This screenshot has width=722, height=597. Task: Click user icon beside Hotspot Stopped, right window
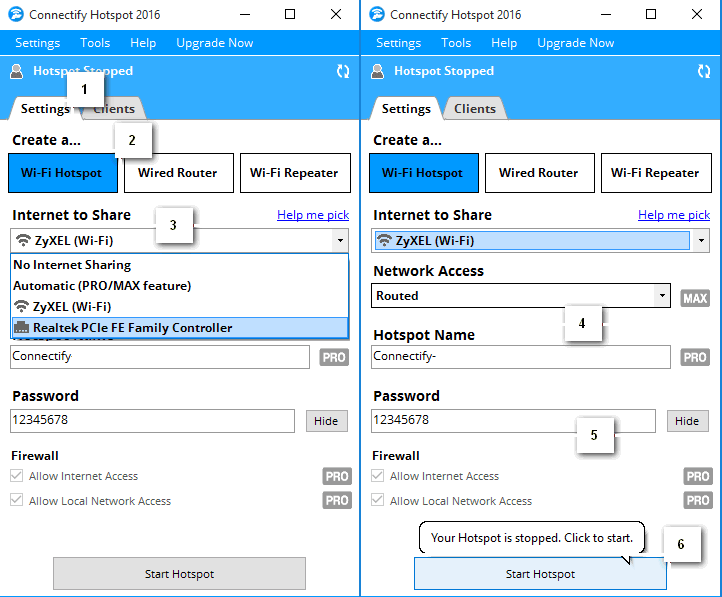click(378, 71)
